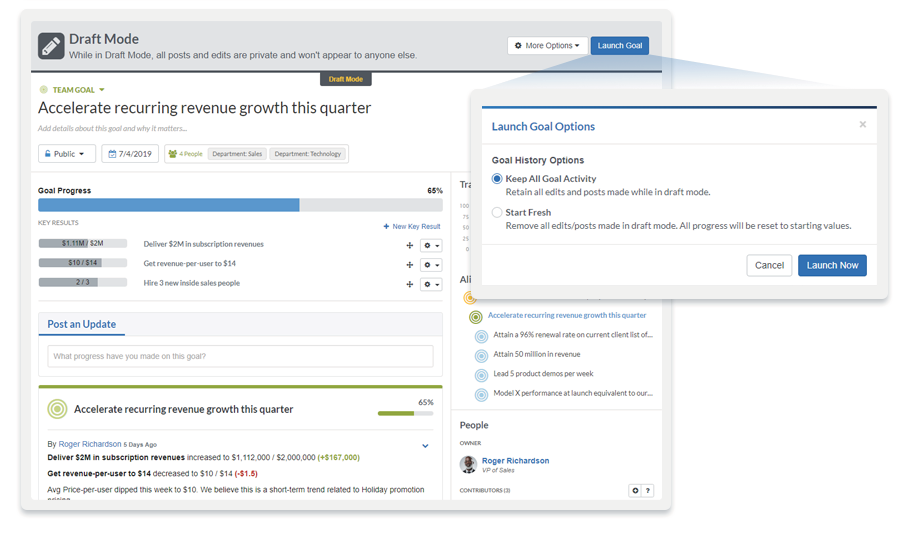Click the contributors help question mark icon

coord(647,490)
